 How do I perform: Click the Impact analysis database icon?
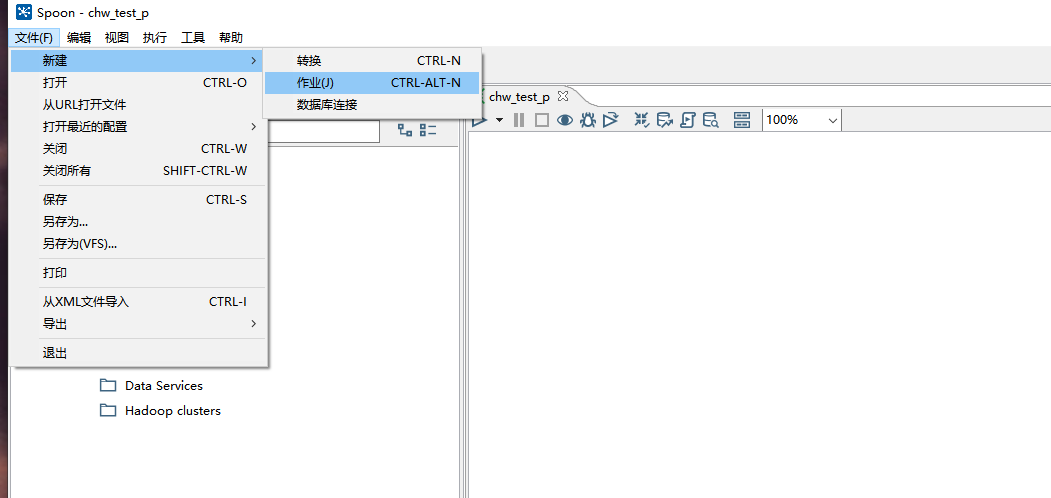(665, 120)
